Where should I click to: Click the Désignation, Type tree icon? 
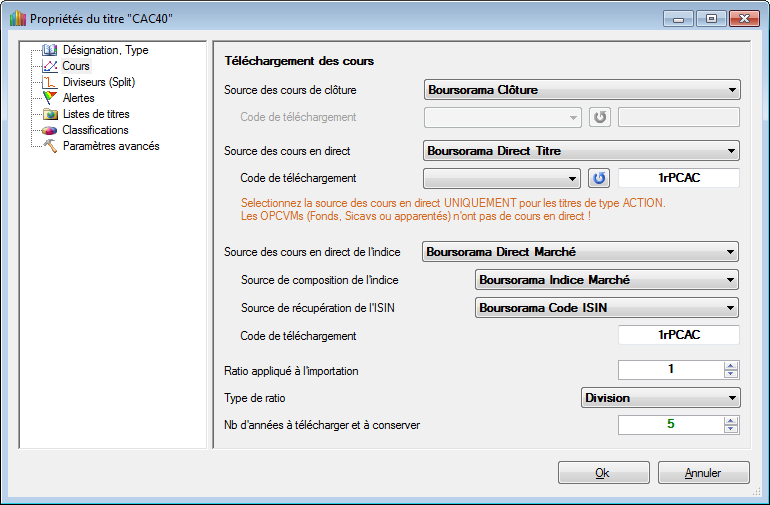click(x=50, y=50)
